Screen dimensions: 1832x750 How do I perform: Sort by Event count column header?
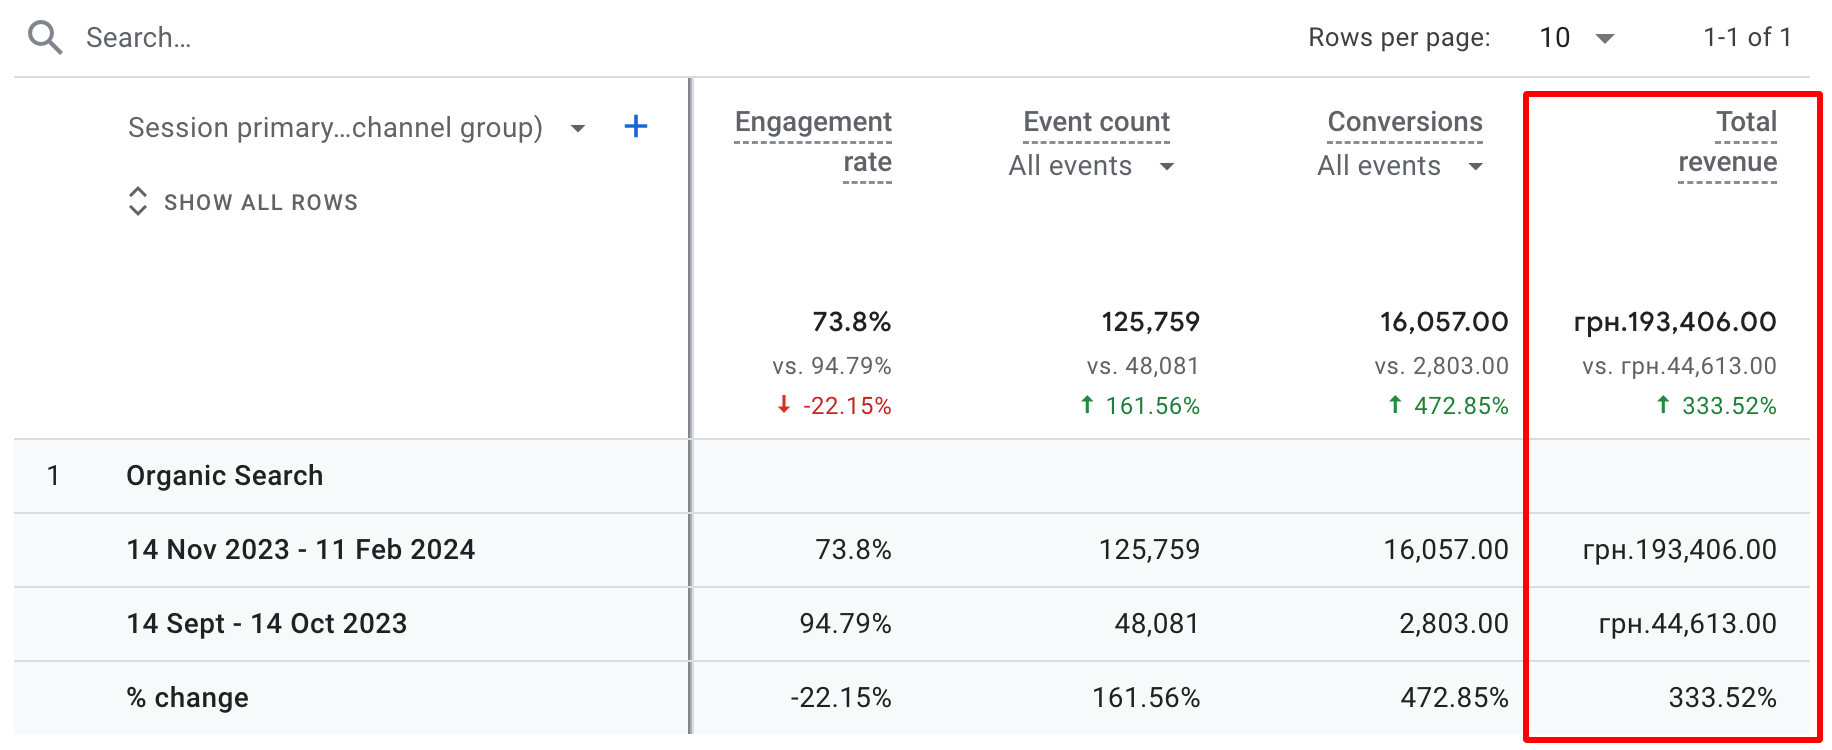pos(1096,122)
